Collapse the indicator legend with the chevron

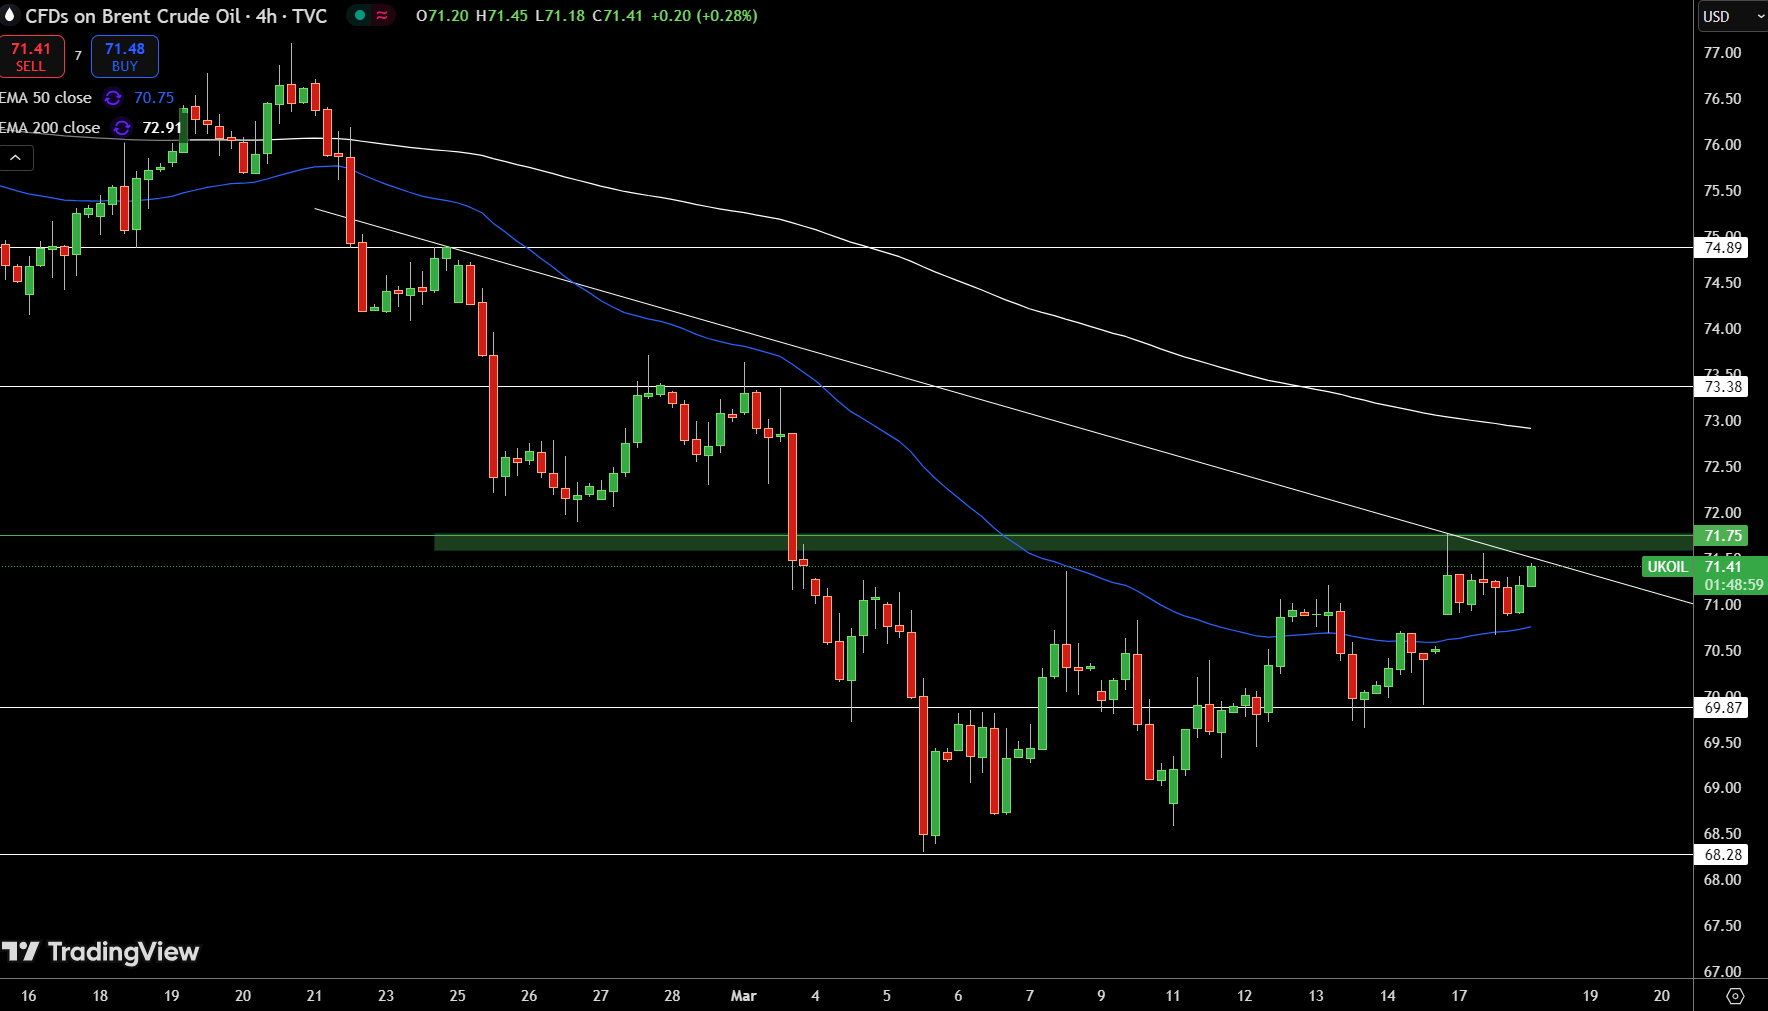point(16,158)
